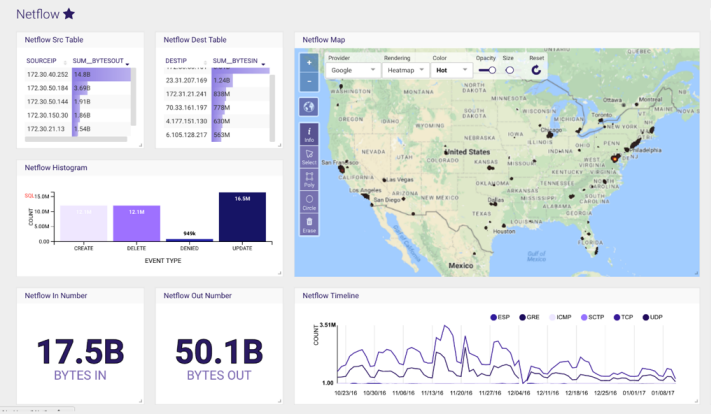Open the Rendering dropdown showing Heatmap
The height and width of the screenshot is (414, 711).
pos(406,70)
